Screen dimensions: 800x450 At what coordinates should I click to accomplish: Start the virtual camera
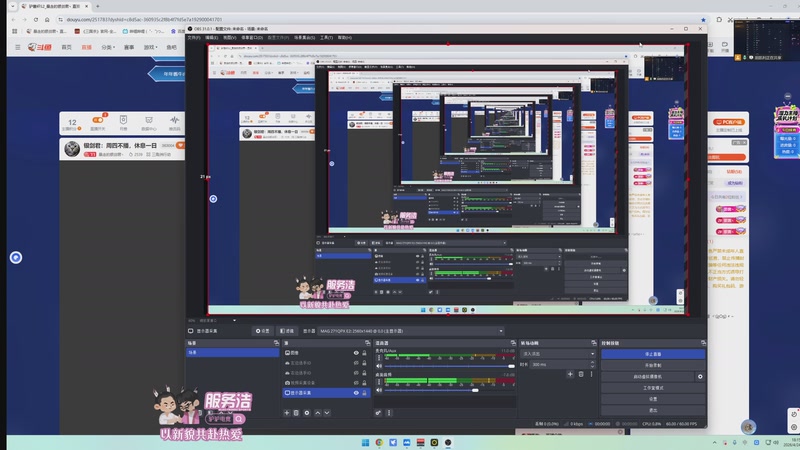647,377
